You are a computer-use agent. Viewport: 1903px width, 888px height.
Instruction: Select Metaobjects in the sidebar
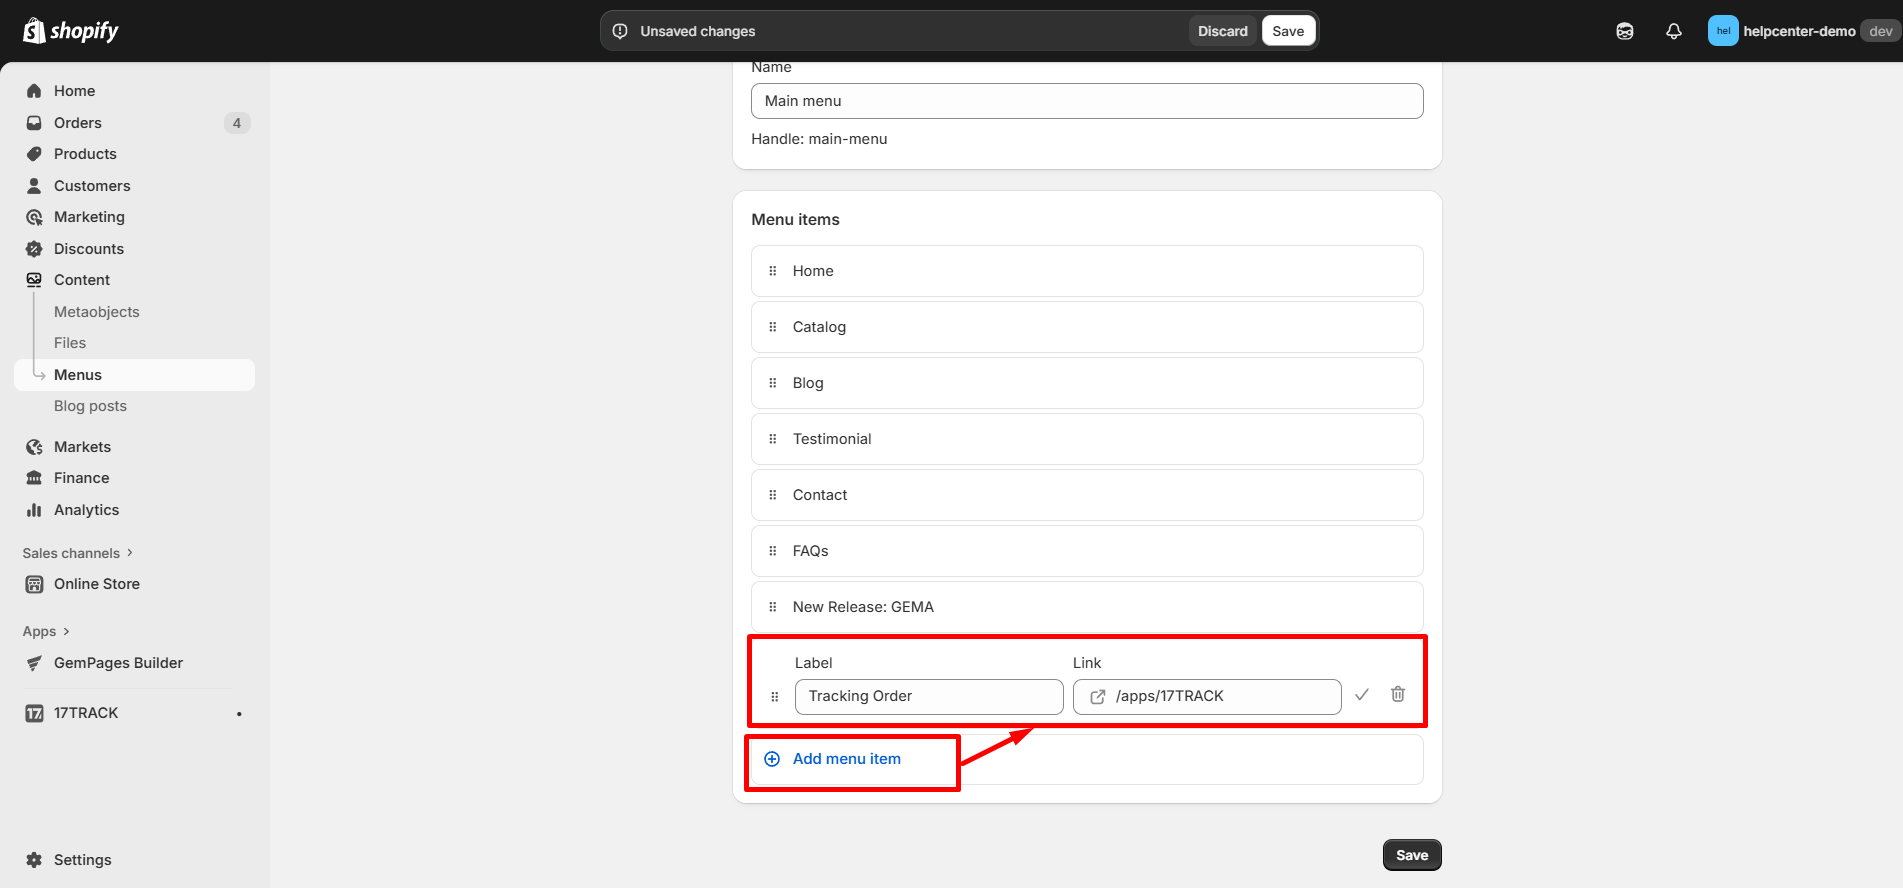tap(97, 312)
